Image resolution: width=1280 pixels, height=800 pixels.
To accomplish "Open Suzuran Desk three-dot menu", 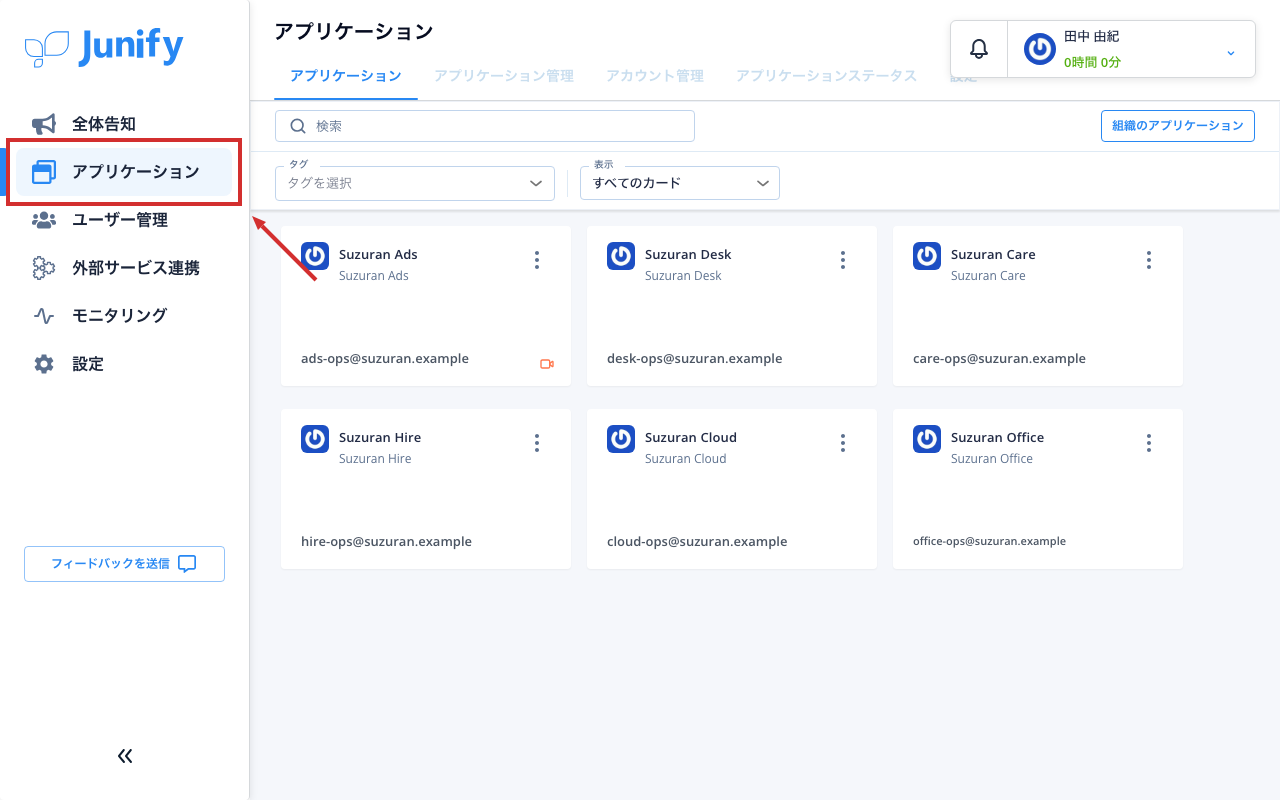I will (843, 260).
